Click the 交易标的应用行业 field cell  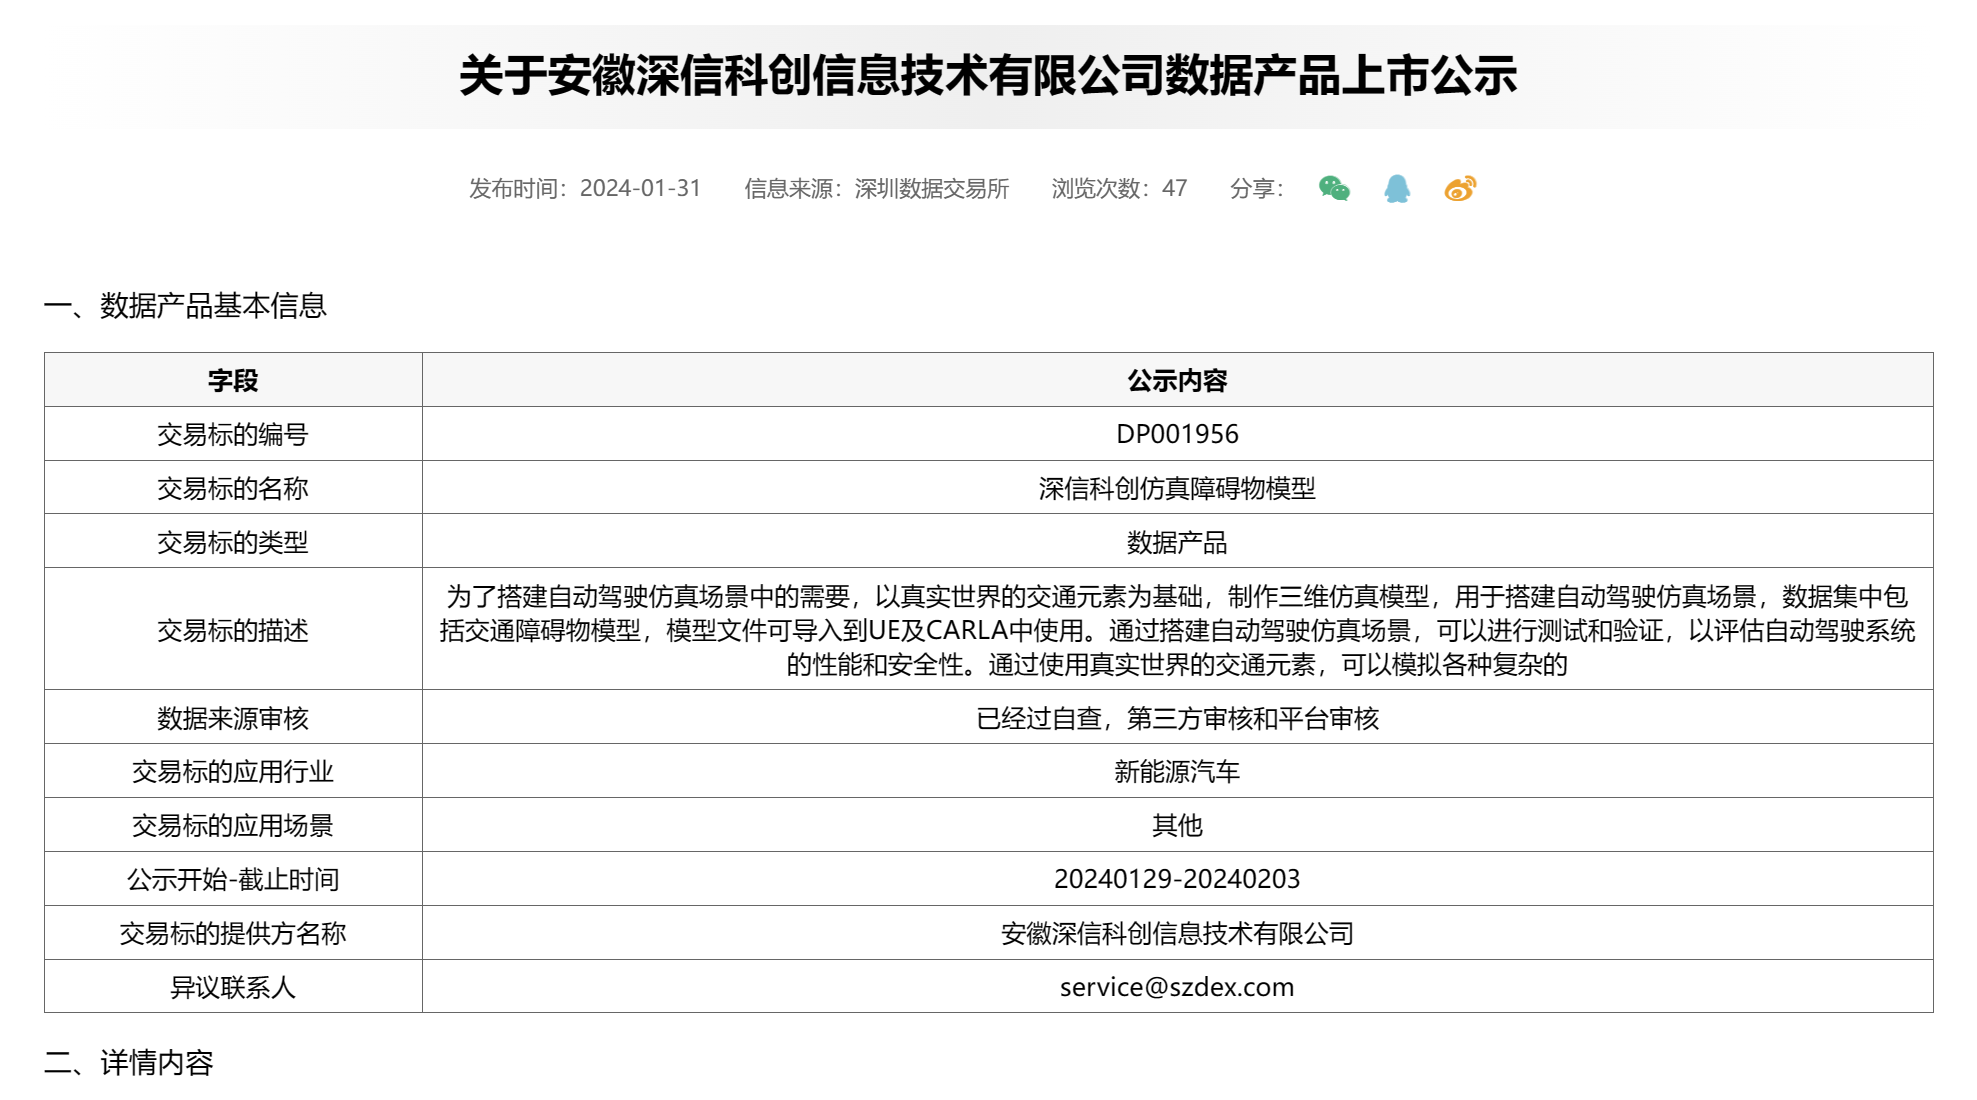(233, 772)
